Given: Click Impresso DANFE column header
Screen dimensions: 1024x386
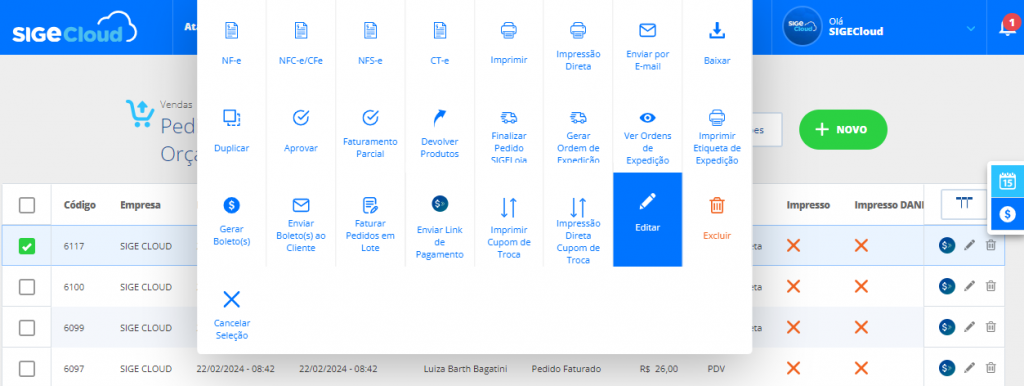Looking at the screenshot, I should [889, 205].
